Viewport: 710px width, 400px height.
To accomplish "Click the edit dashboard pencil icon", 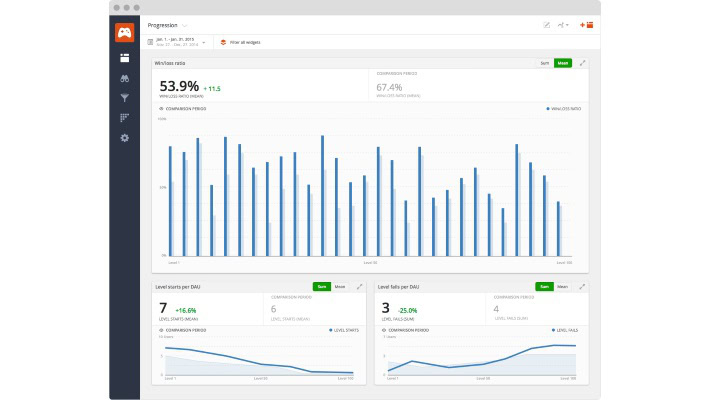I will tap(546, 24).
